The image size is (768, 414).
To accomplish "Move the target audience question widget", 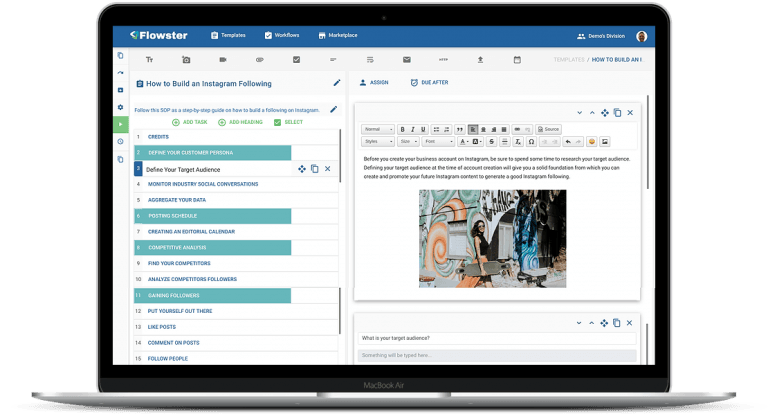I will [604, 323].
